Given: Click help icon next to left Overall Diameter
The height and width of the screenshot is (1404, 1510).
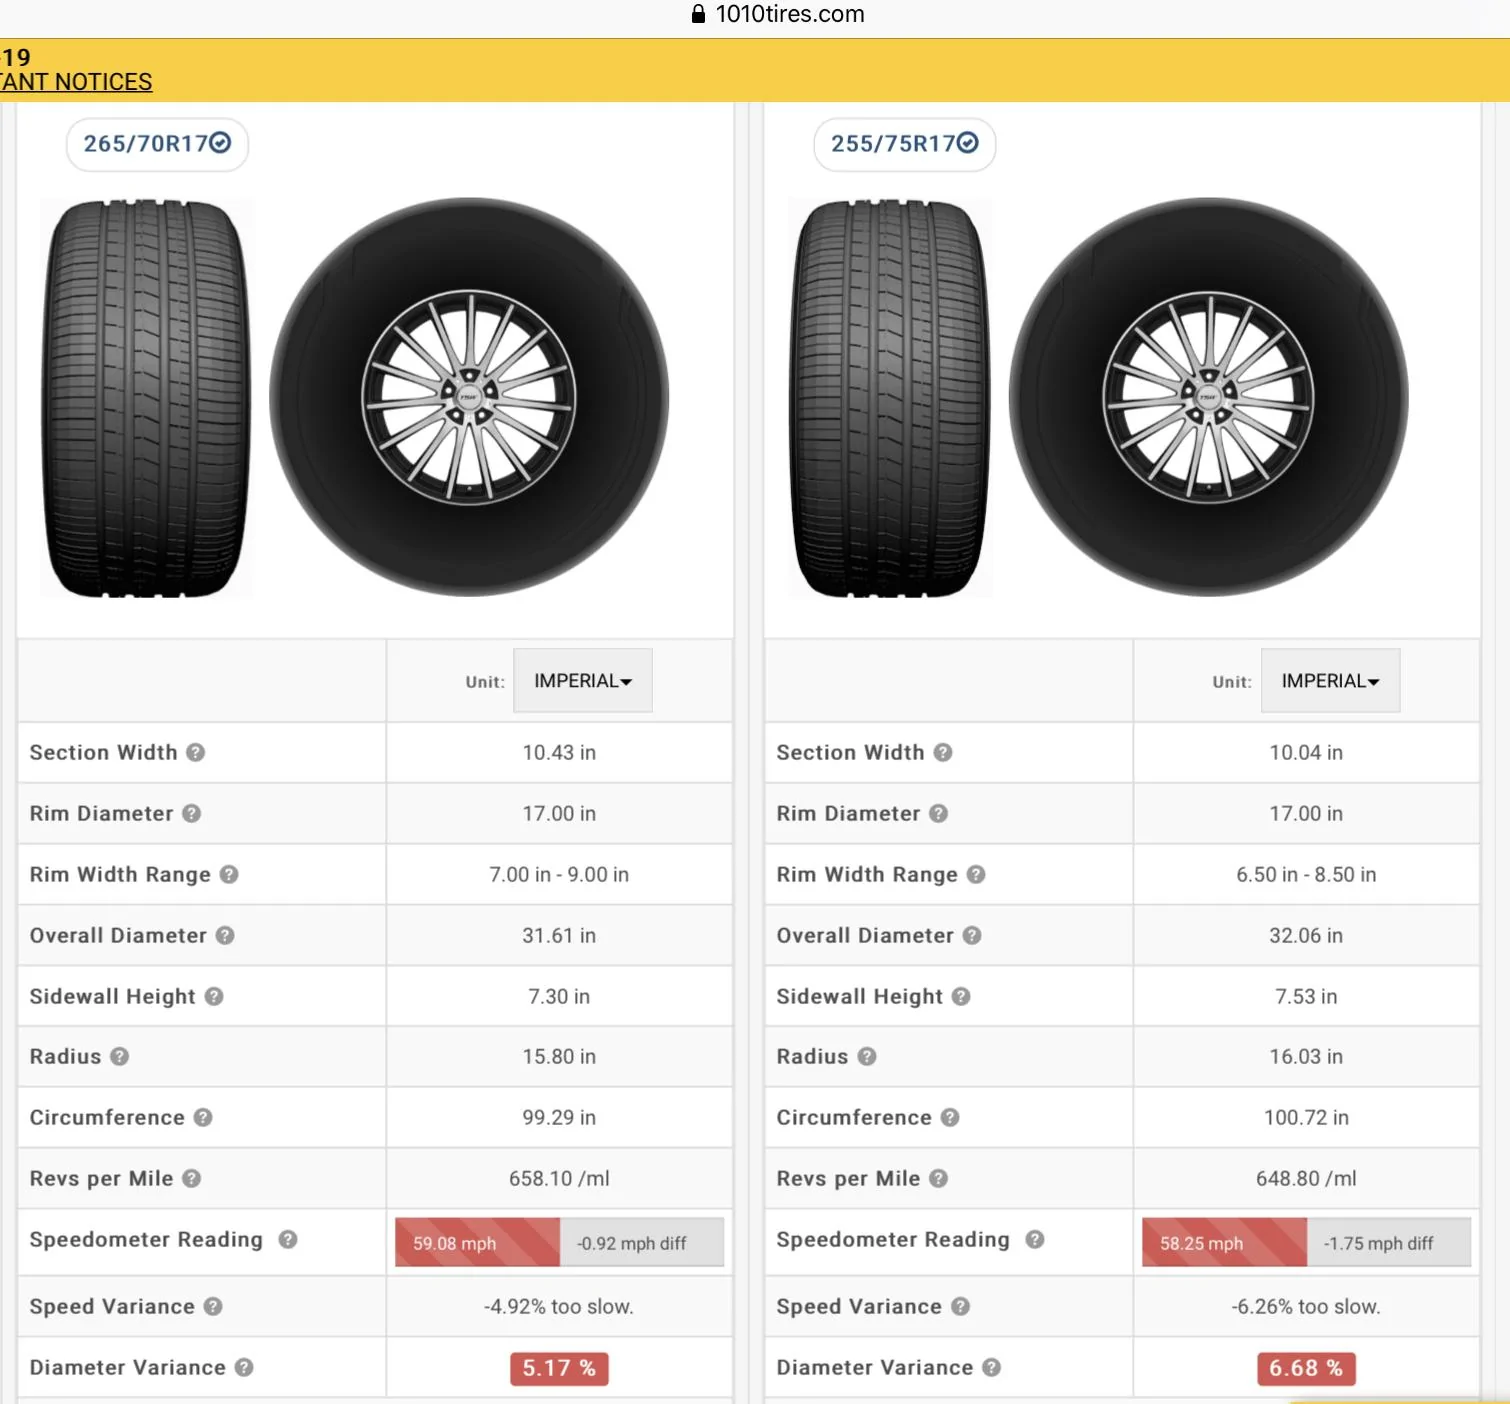Looking at the screenshot, I should pyautogui.click(x=225, y=935).
